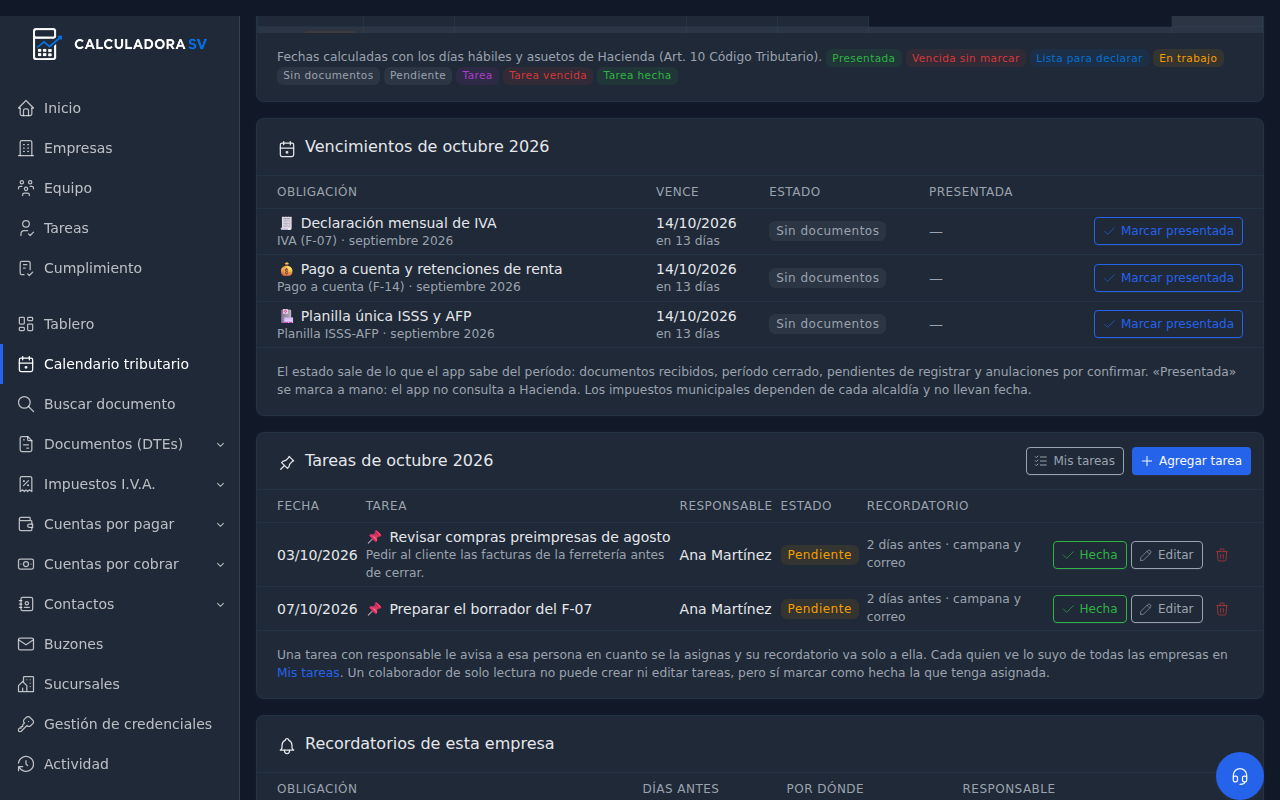The image size is (1280, 800).
Task: Click the Inicio house icon
Action: [26, 108]
